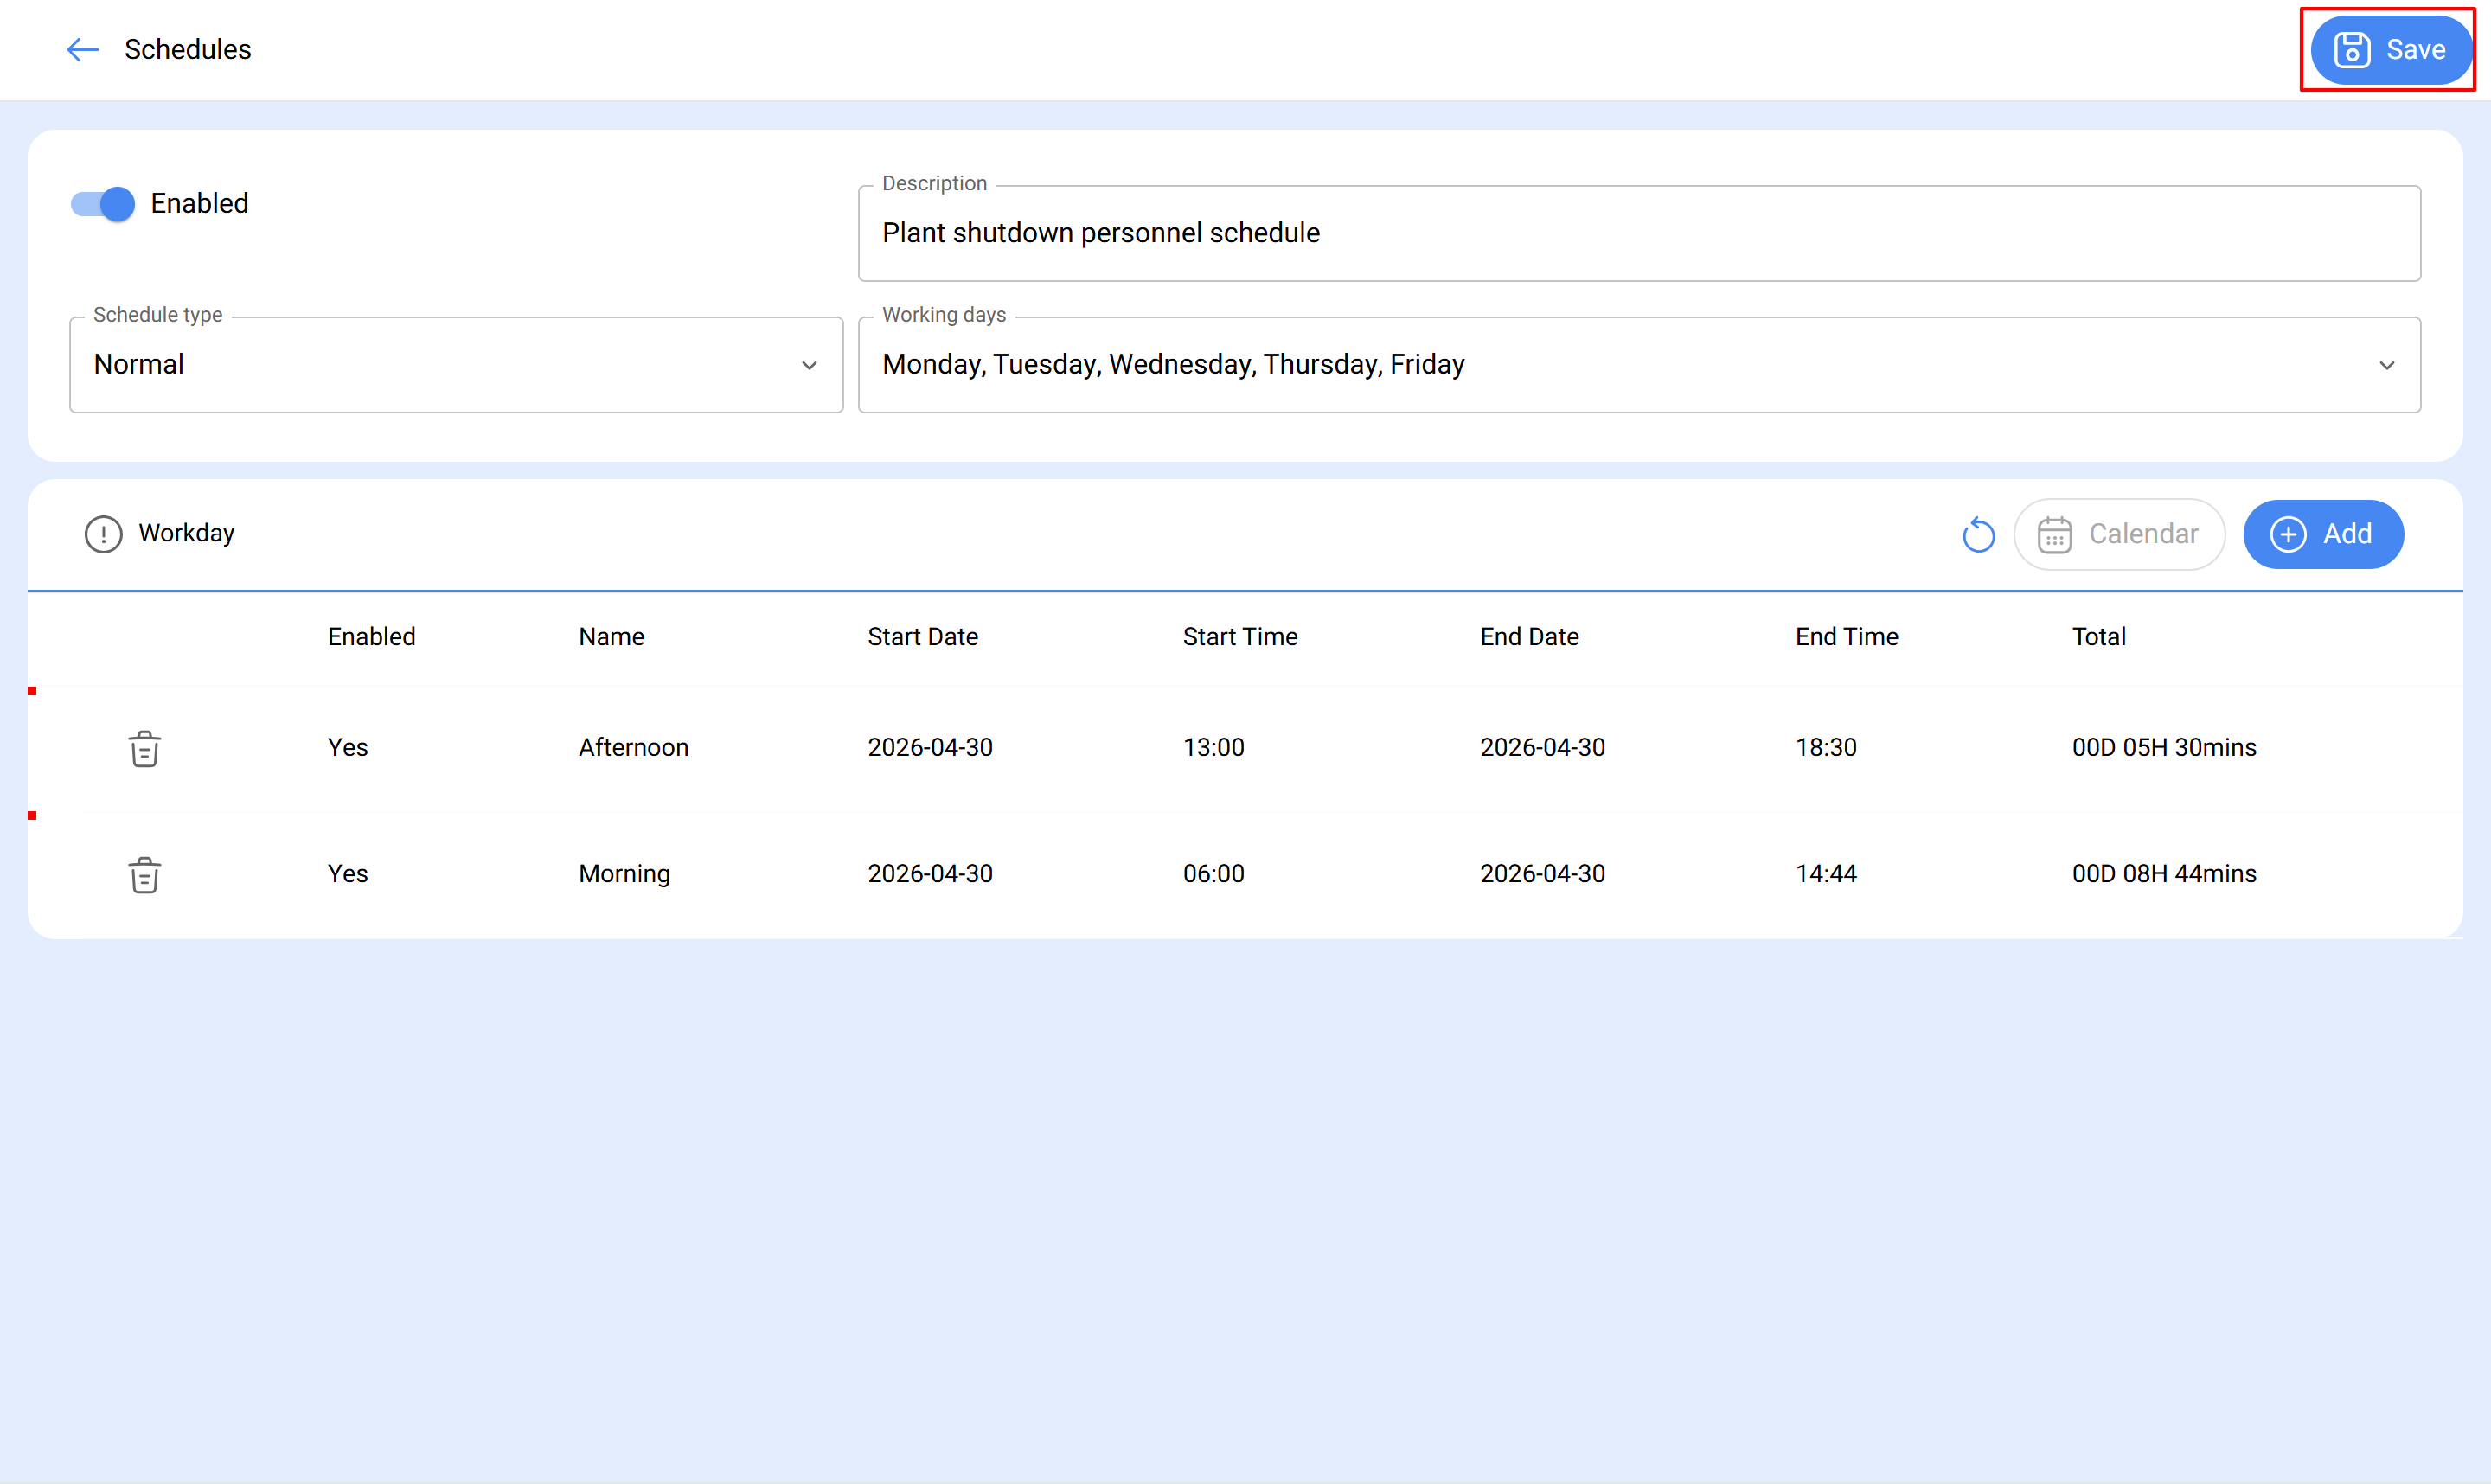The width and height of the screenshot is (2491, 1484).
Task: Expand the Working days dropdown
Action: [x=1638, y=365]
